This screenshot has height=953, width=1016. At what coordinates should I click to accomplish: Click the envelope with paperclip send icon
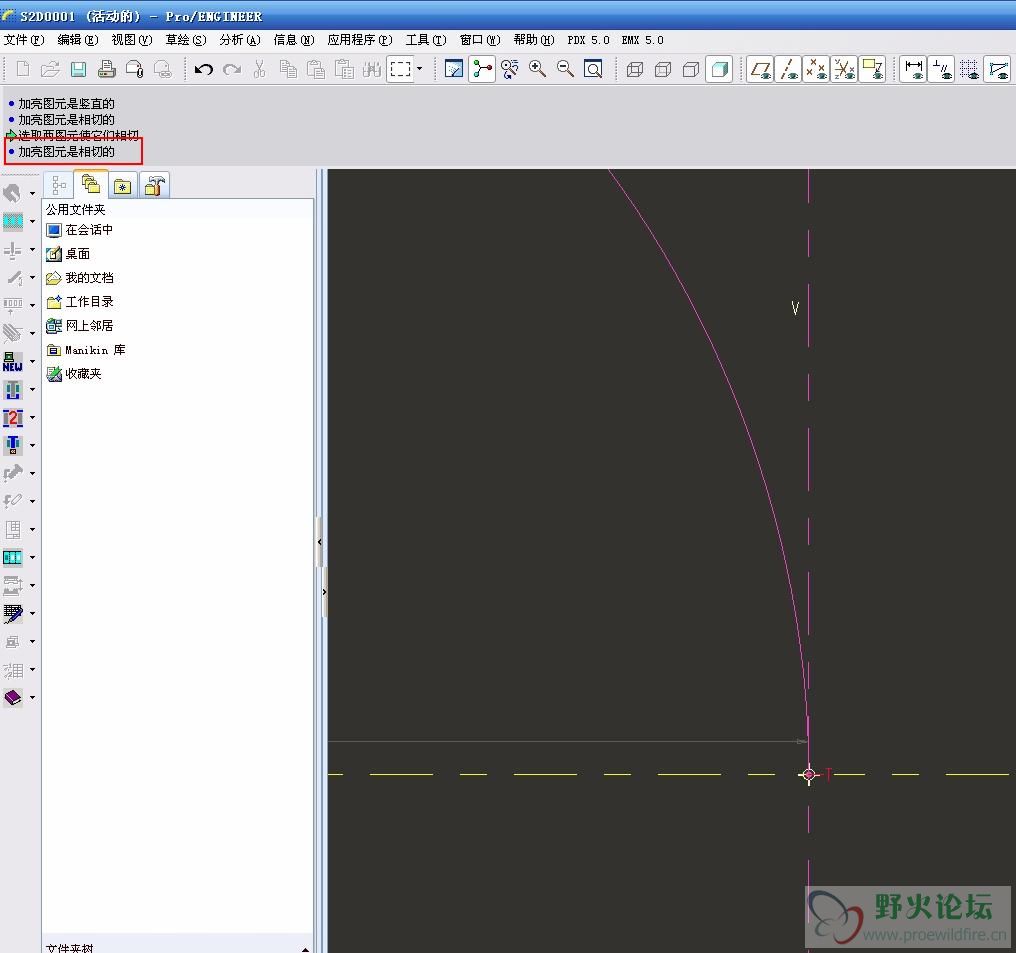click(134, 69)
